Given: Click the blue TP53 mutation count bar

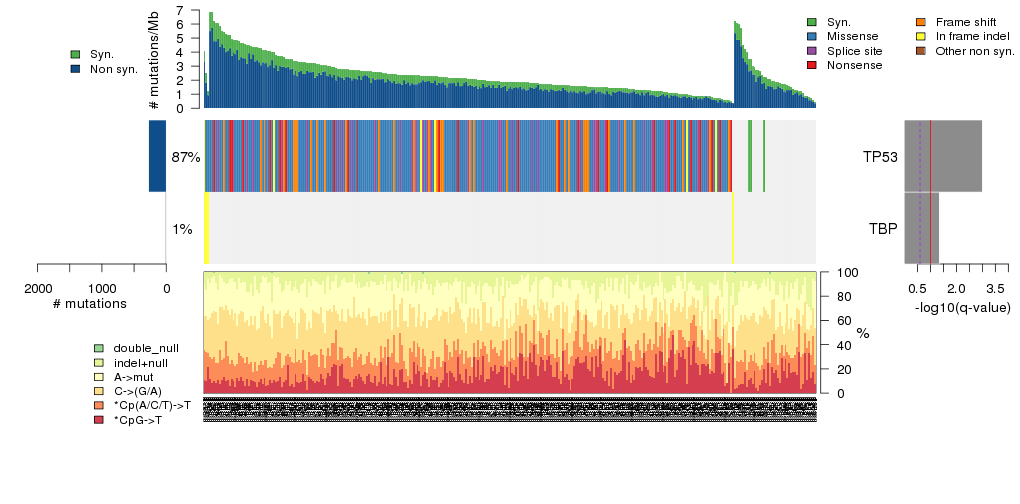Looking at the screenshot, I should 157,156.
